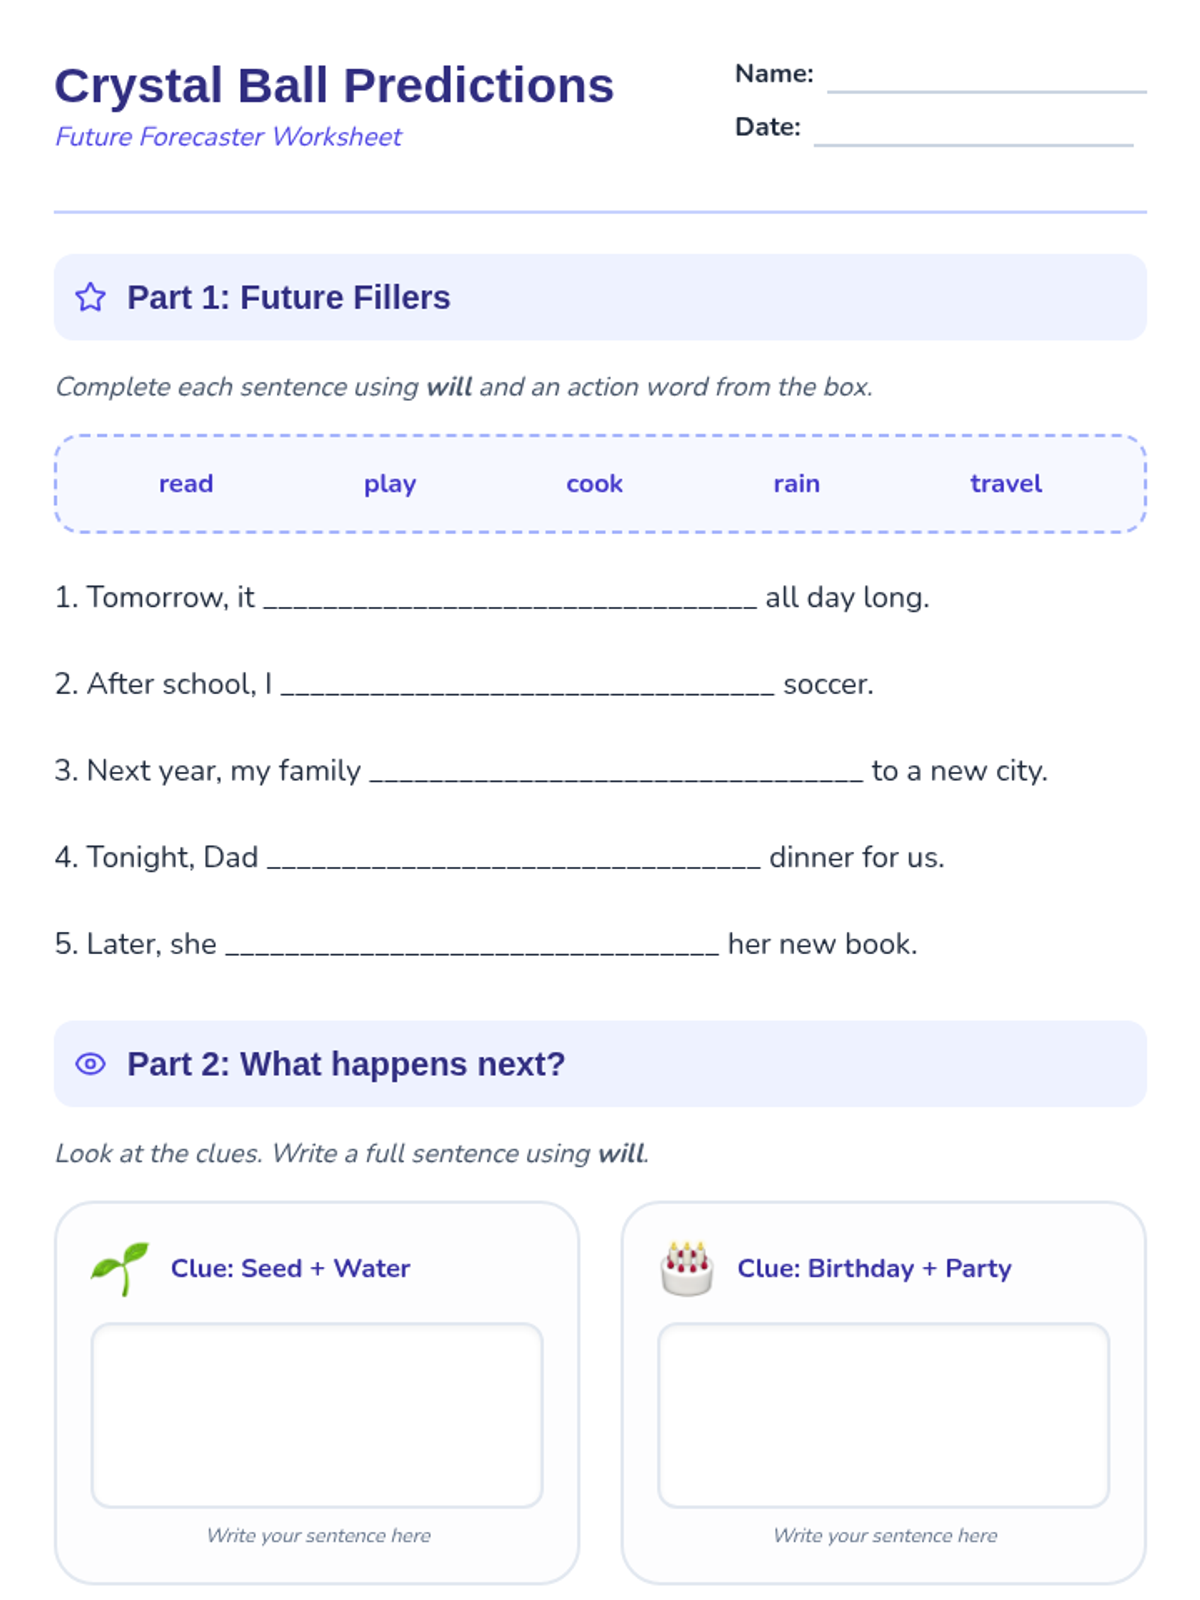This screenshot has height=1600, width=1200.
Task: Select the word 'play' in the box
Action: 390,485
